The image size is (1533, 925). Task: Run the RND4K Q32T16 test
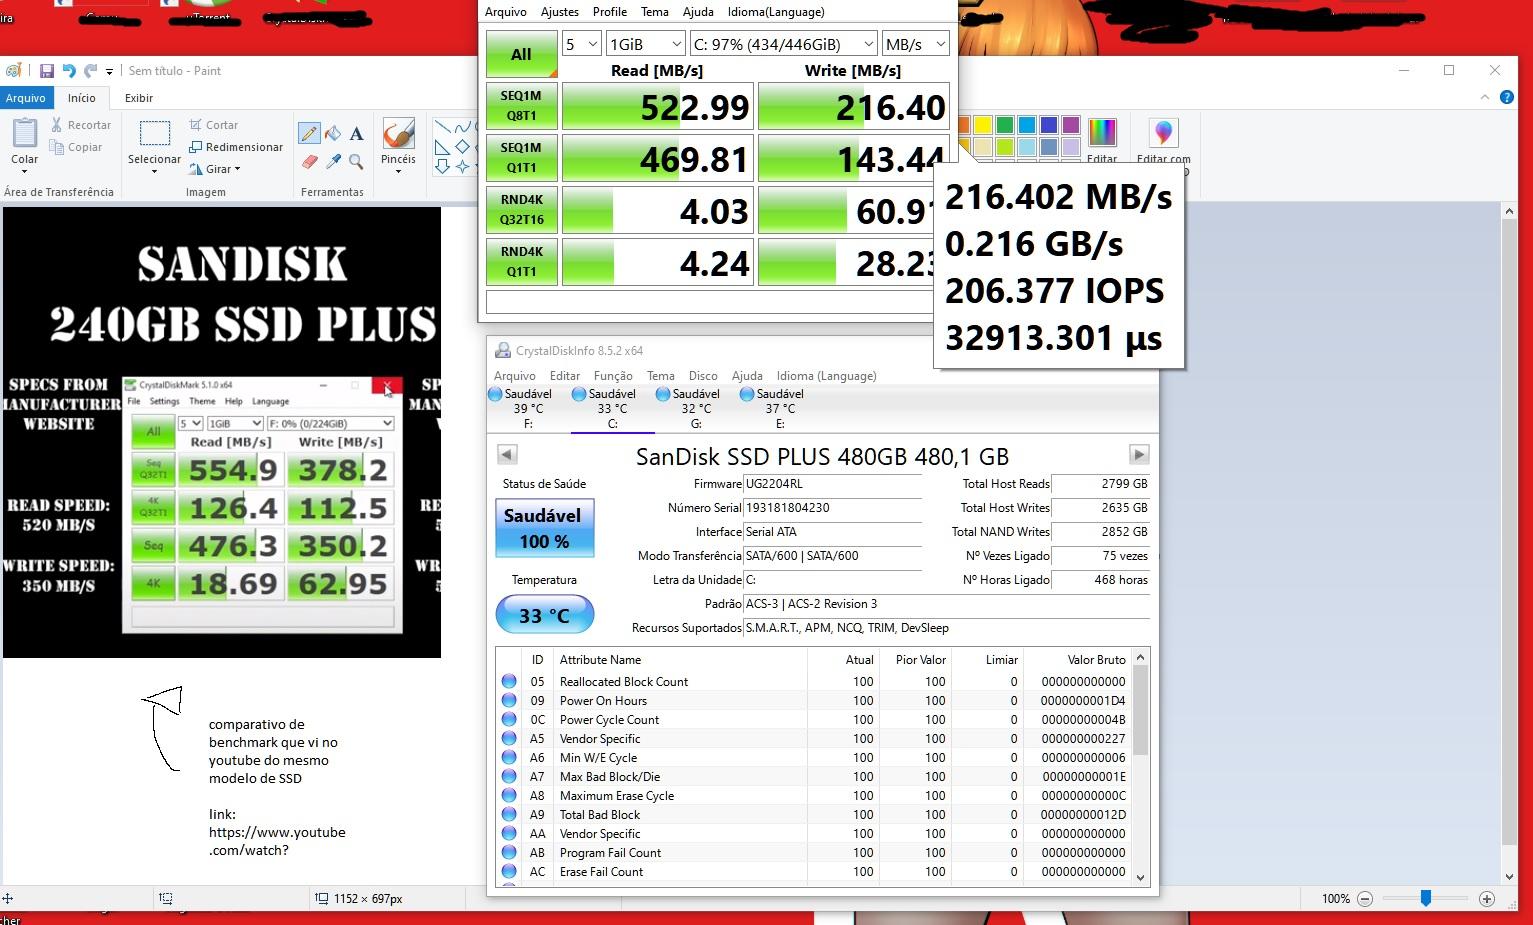(521, 210)
